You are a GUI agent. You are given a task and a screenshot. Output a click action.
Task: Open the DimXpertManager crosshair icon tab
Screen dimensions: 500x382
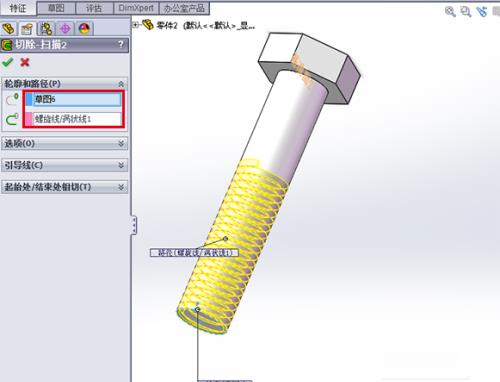click(x=65, y=29)
